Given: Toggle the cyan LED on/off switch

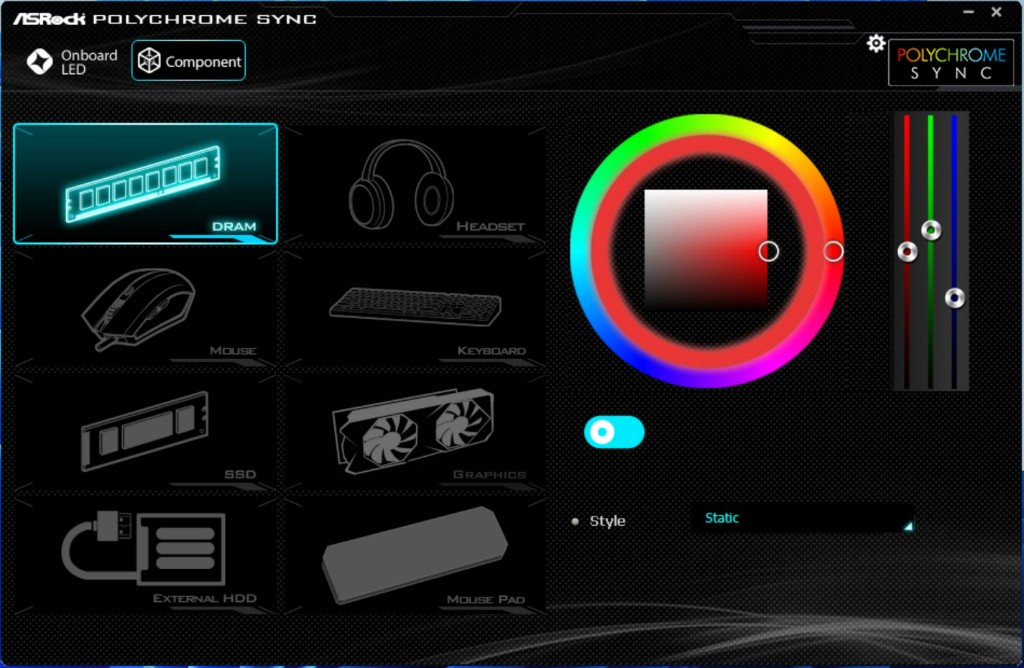Looking at the screenshot, I should (x=614, y=432).
